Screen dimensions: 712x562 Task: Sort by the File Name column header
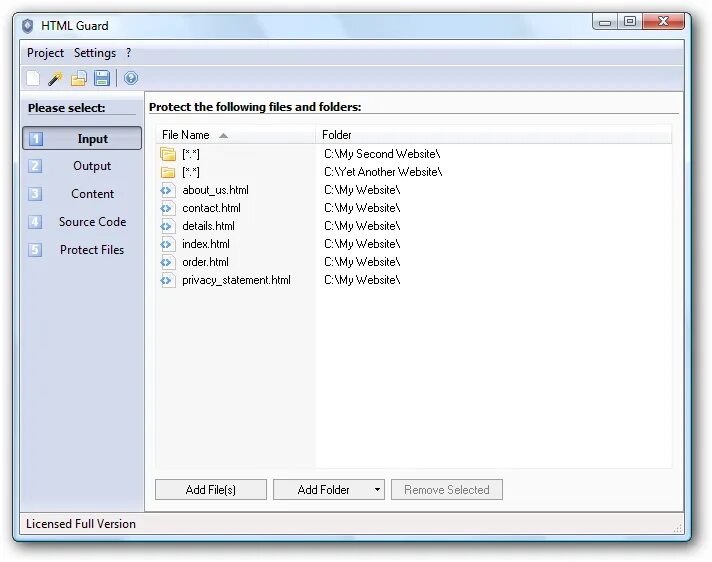236,135
